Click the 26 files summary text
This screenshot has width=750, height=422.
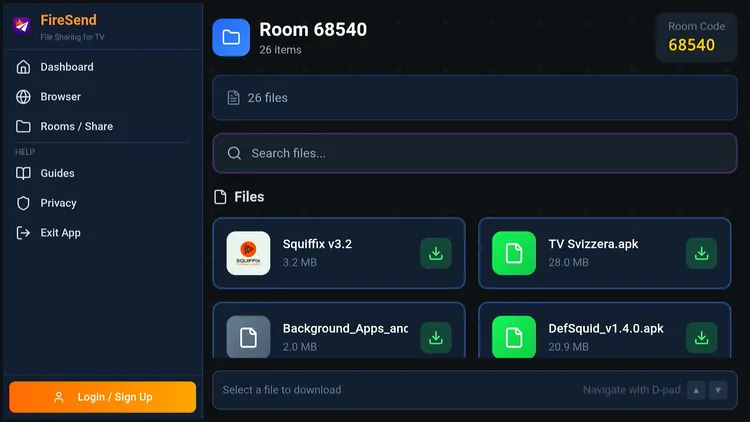pos(267,98)
